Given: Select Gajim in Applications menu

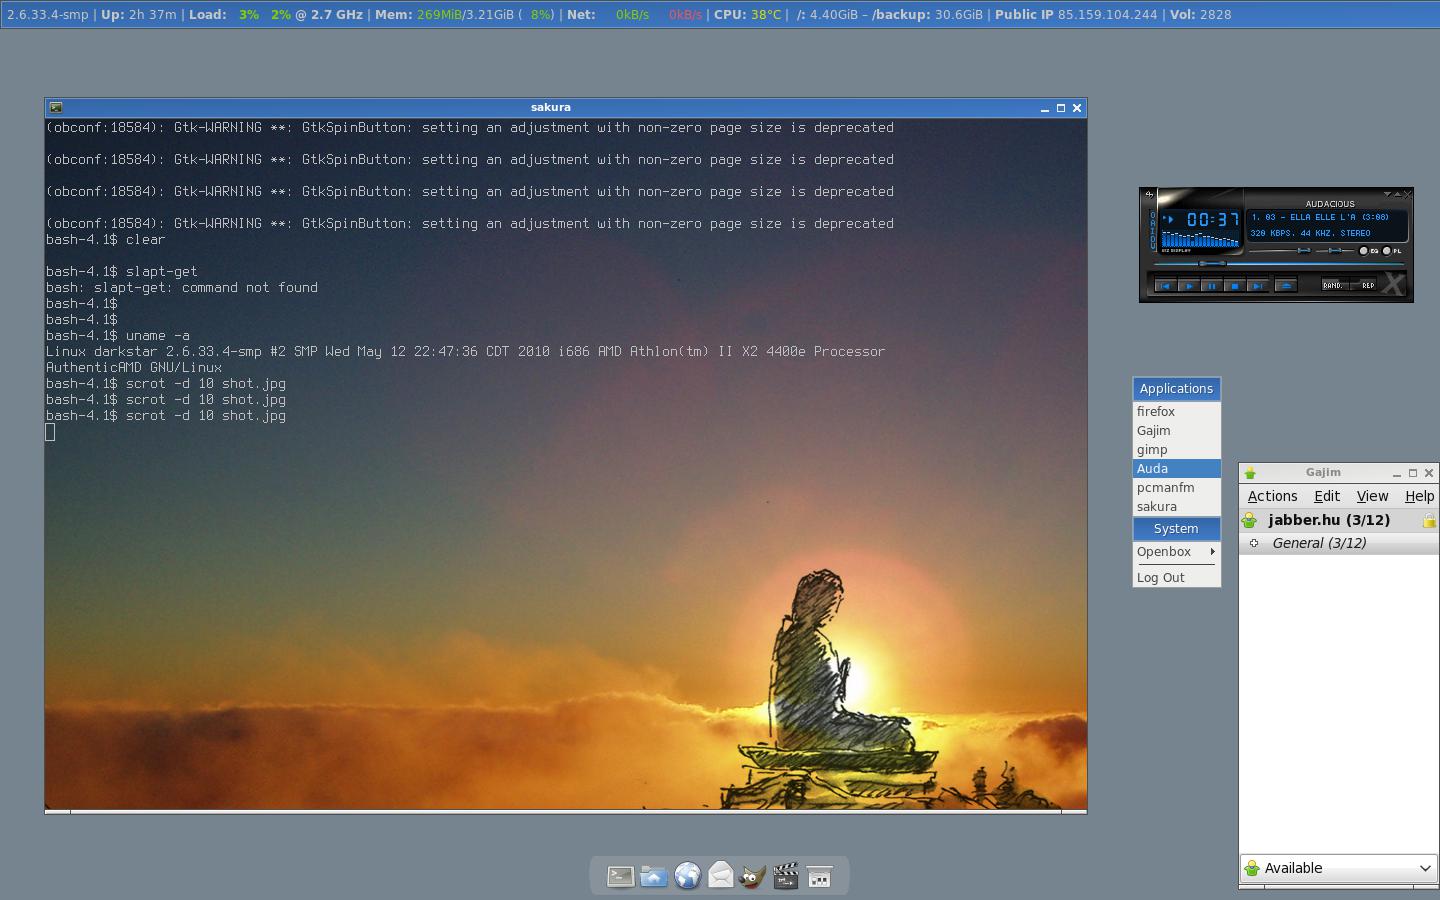Looking at the screenshot, I should point(1176,430).
